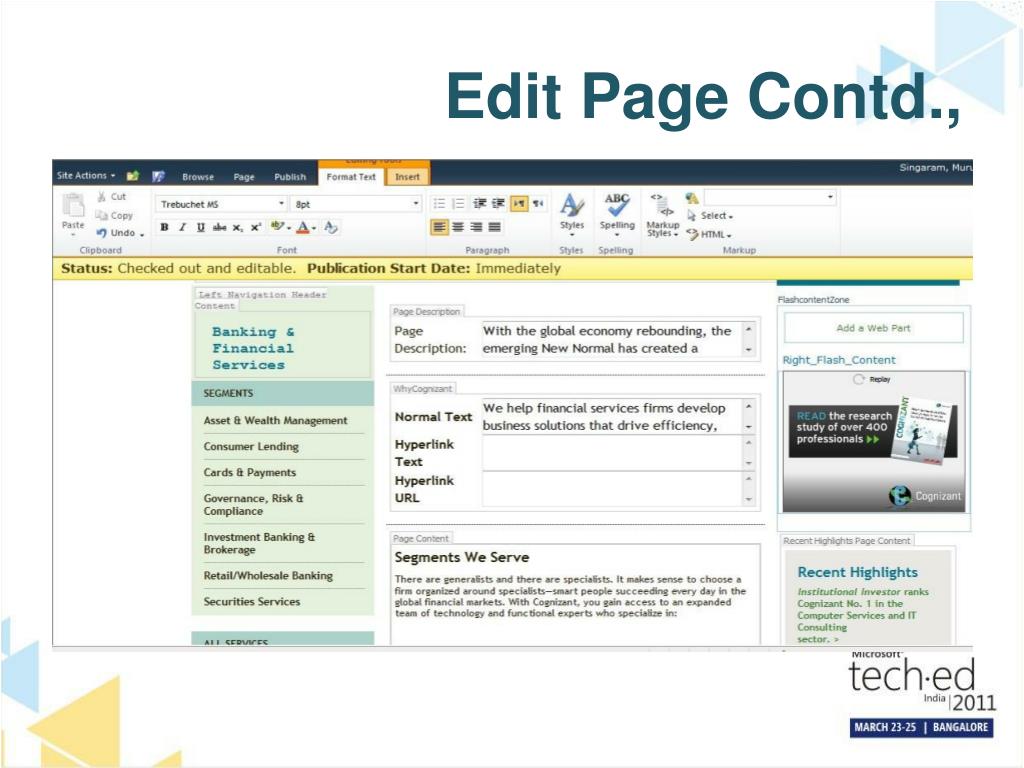Click the Copy icon
The height and width of the screenshot is (768, 1024).
coord(101,216)
